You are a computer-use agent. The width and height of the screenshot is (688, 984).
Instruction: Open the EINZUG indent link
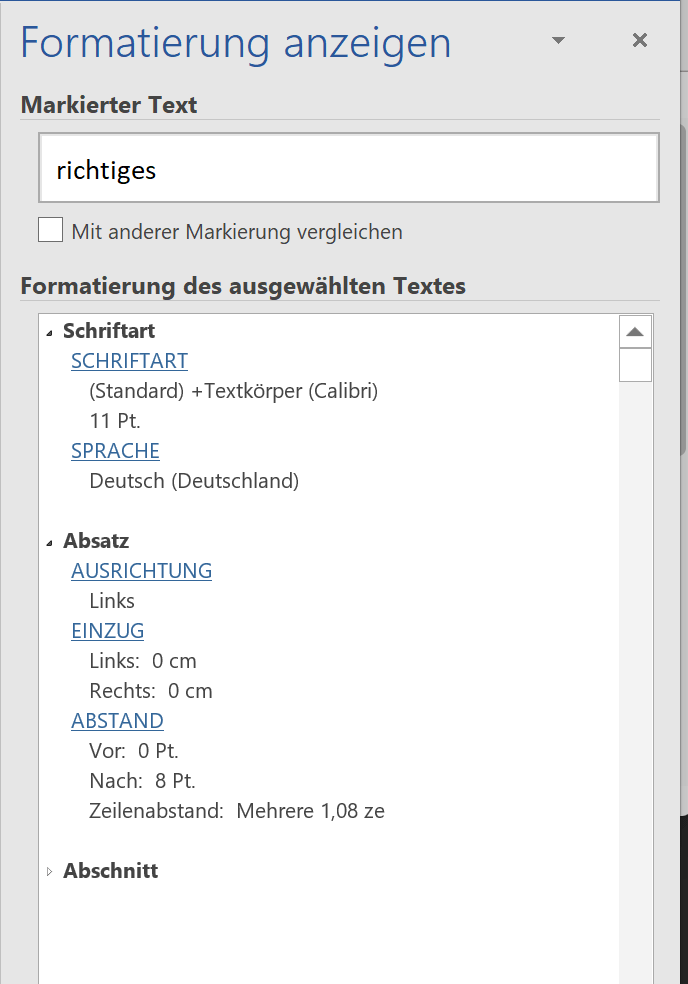[107, 631]
